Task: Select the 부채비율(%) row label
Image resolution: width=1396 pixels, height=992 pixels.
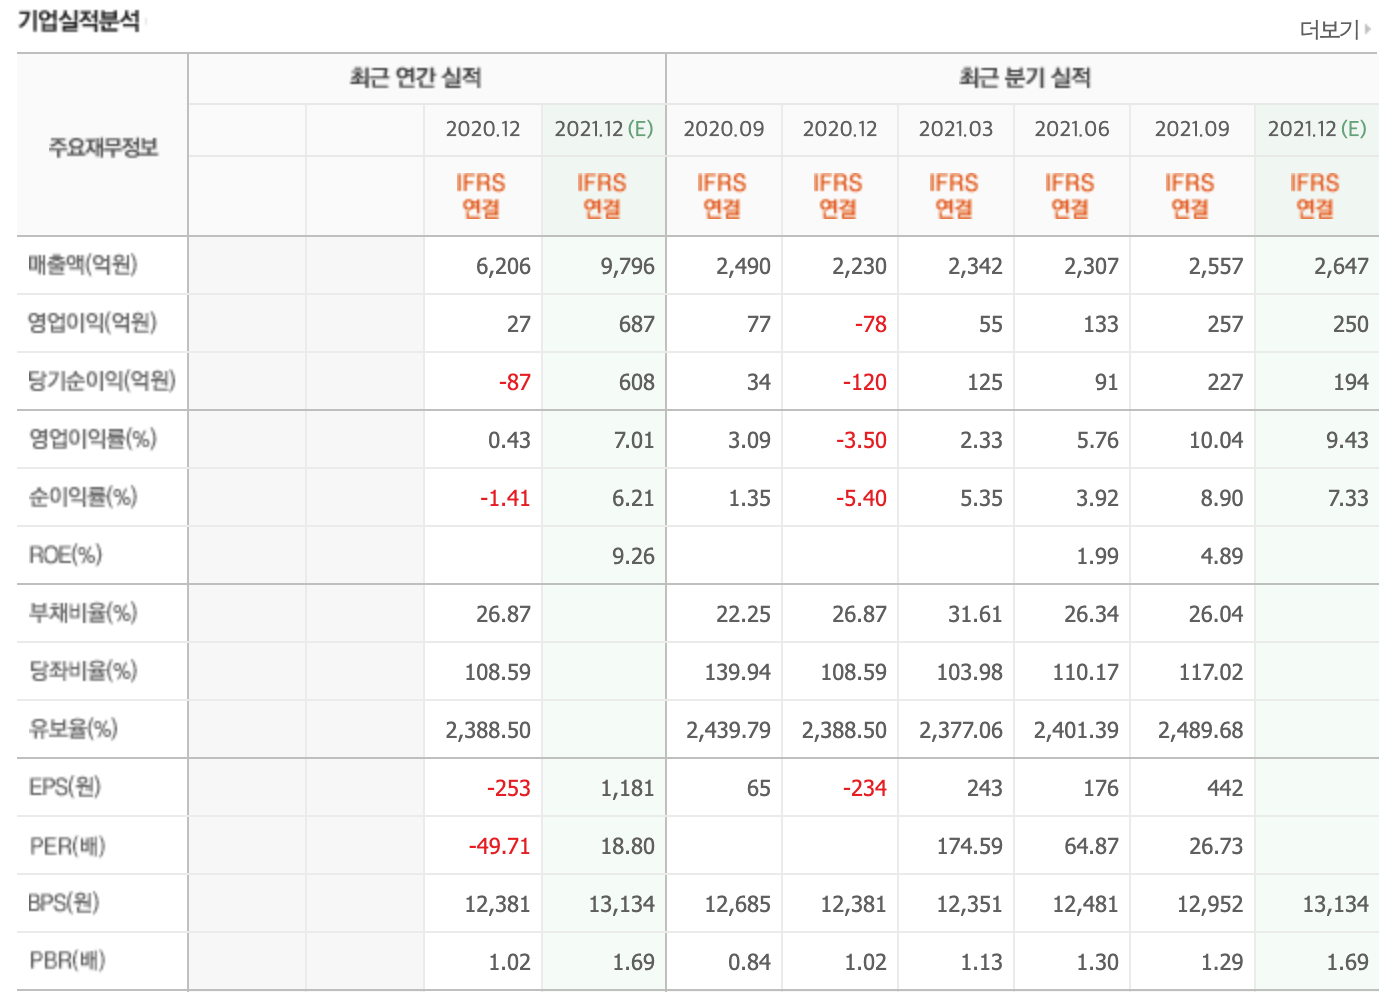Action: [83, 613]
